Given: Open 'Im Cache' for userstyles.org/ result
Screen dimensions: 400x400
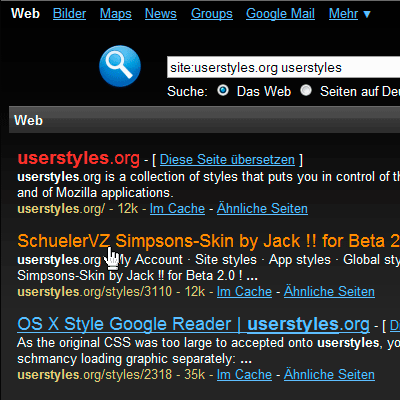Looking at the screenshot, I should pyautogui.click(x=177, y=209).
